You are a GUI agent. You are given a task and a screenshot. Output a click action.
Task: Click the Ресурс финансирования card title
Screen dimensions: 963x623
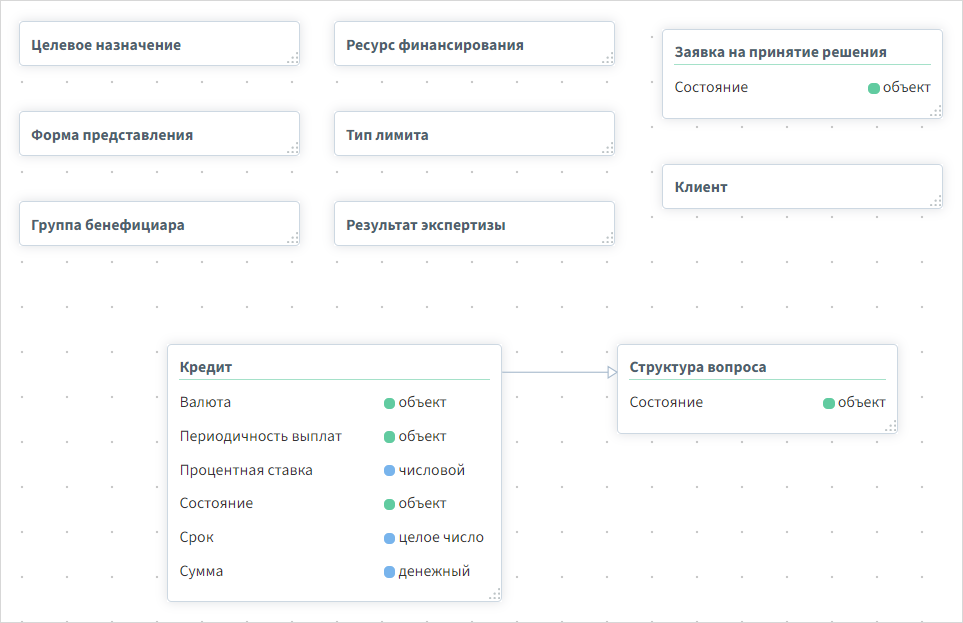click(x=435, y=45)
